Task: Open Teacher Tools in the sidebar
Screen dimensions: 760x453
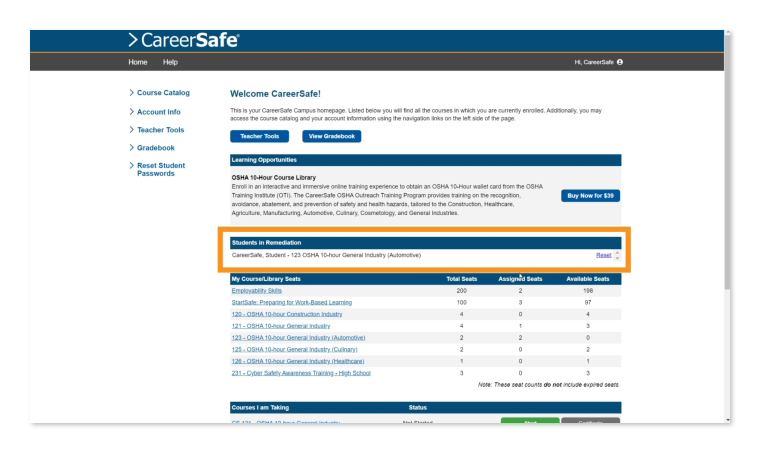Action: coord(160,130)
